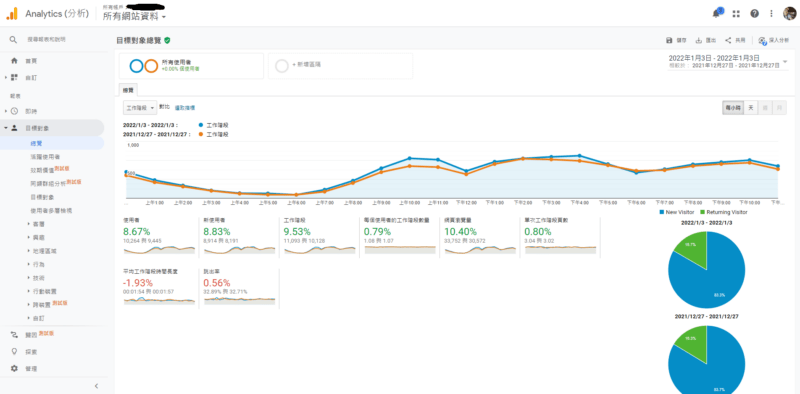Expand the Customization (自訂) section arrow

tap(6, 78)
